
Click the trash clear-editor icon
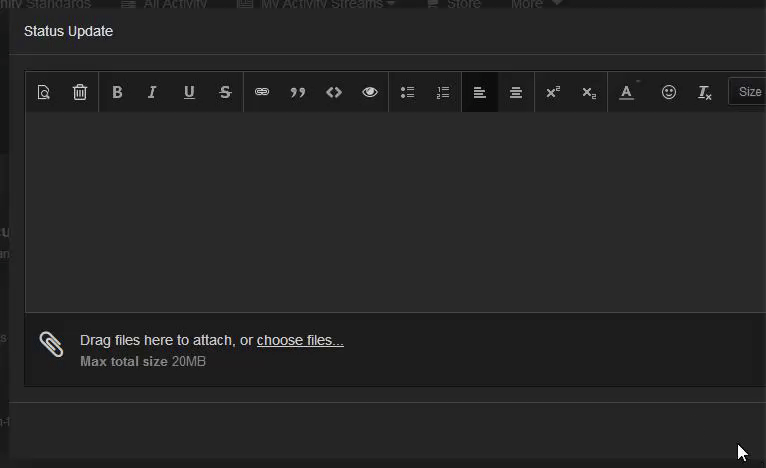80,92
